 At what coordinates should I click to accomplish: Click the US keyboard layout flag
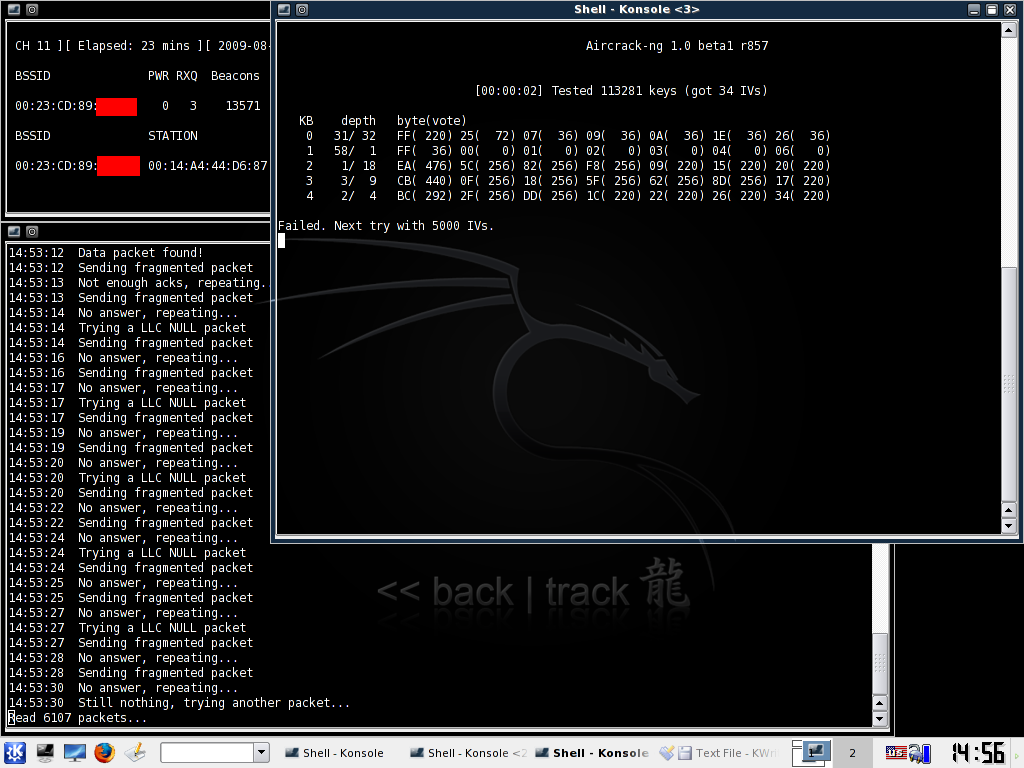(895, 753)
